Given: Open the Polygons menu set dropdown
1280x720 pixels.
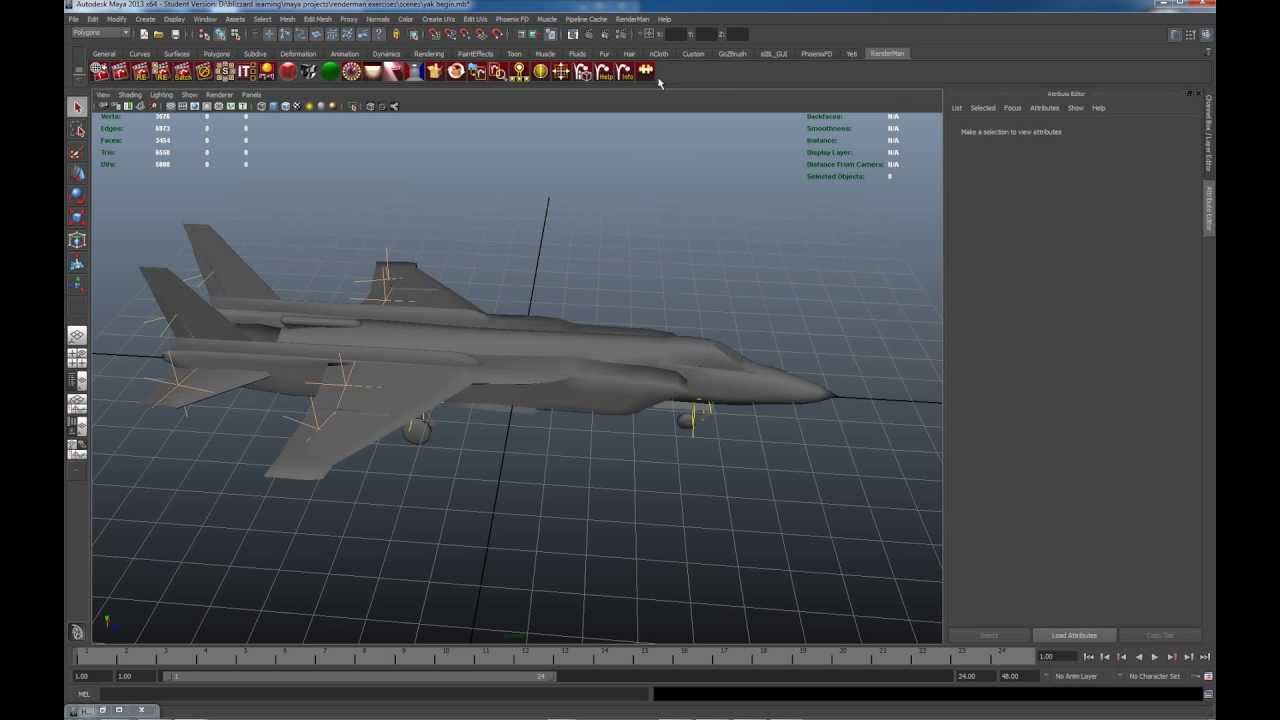Looking at the screenshot, I should (x=100, y=33).
